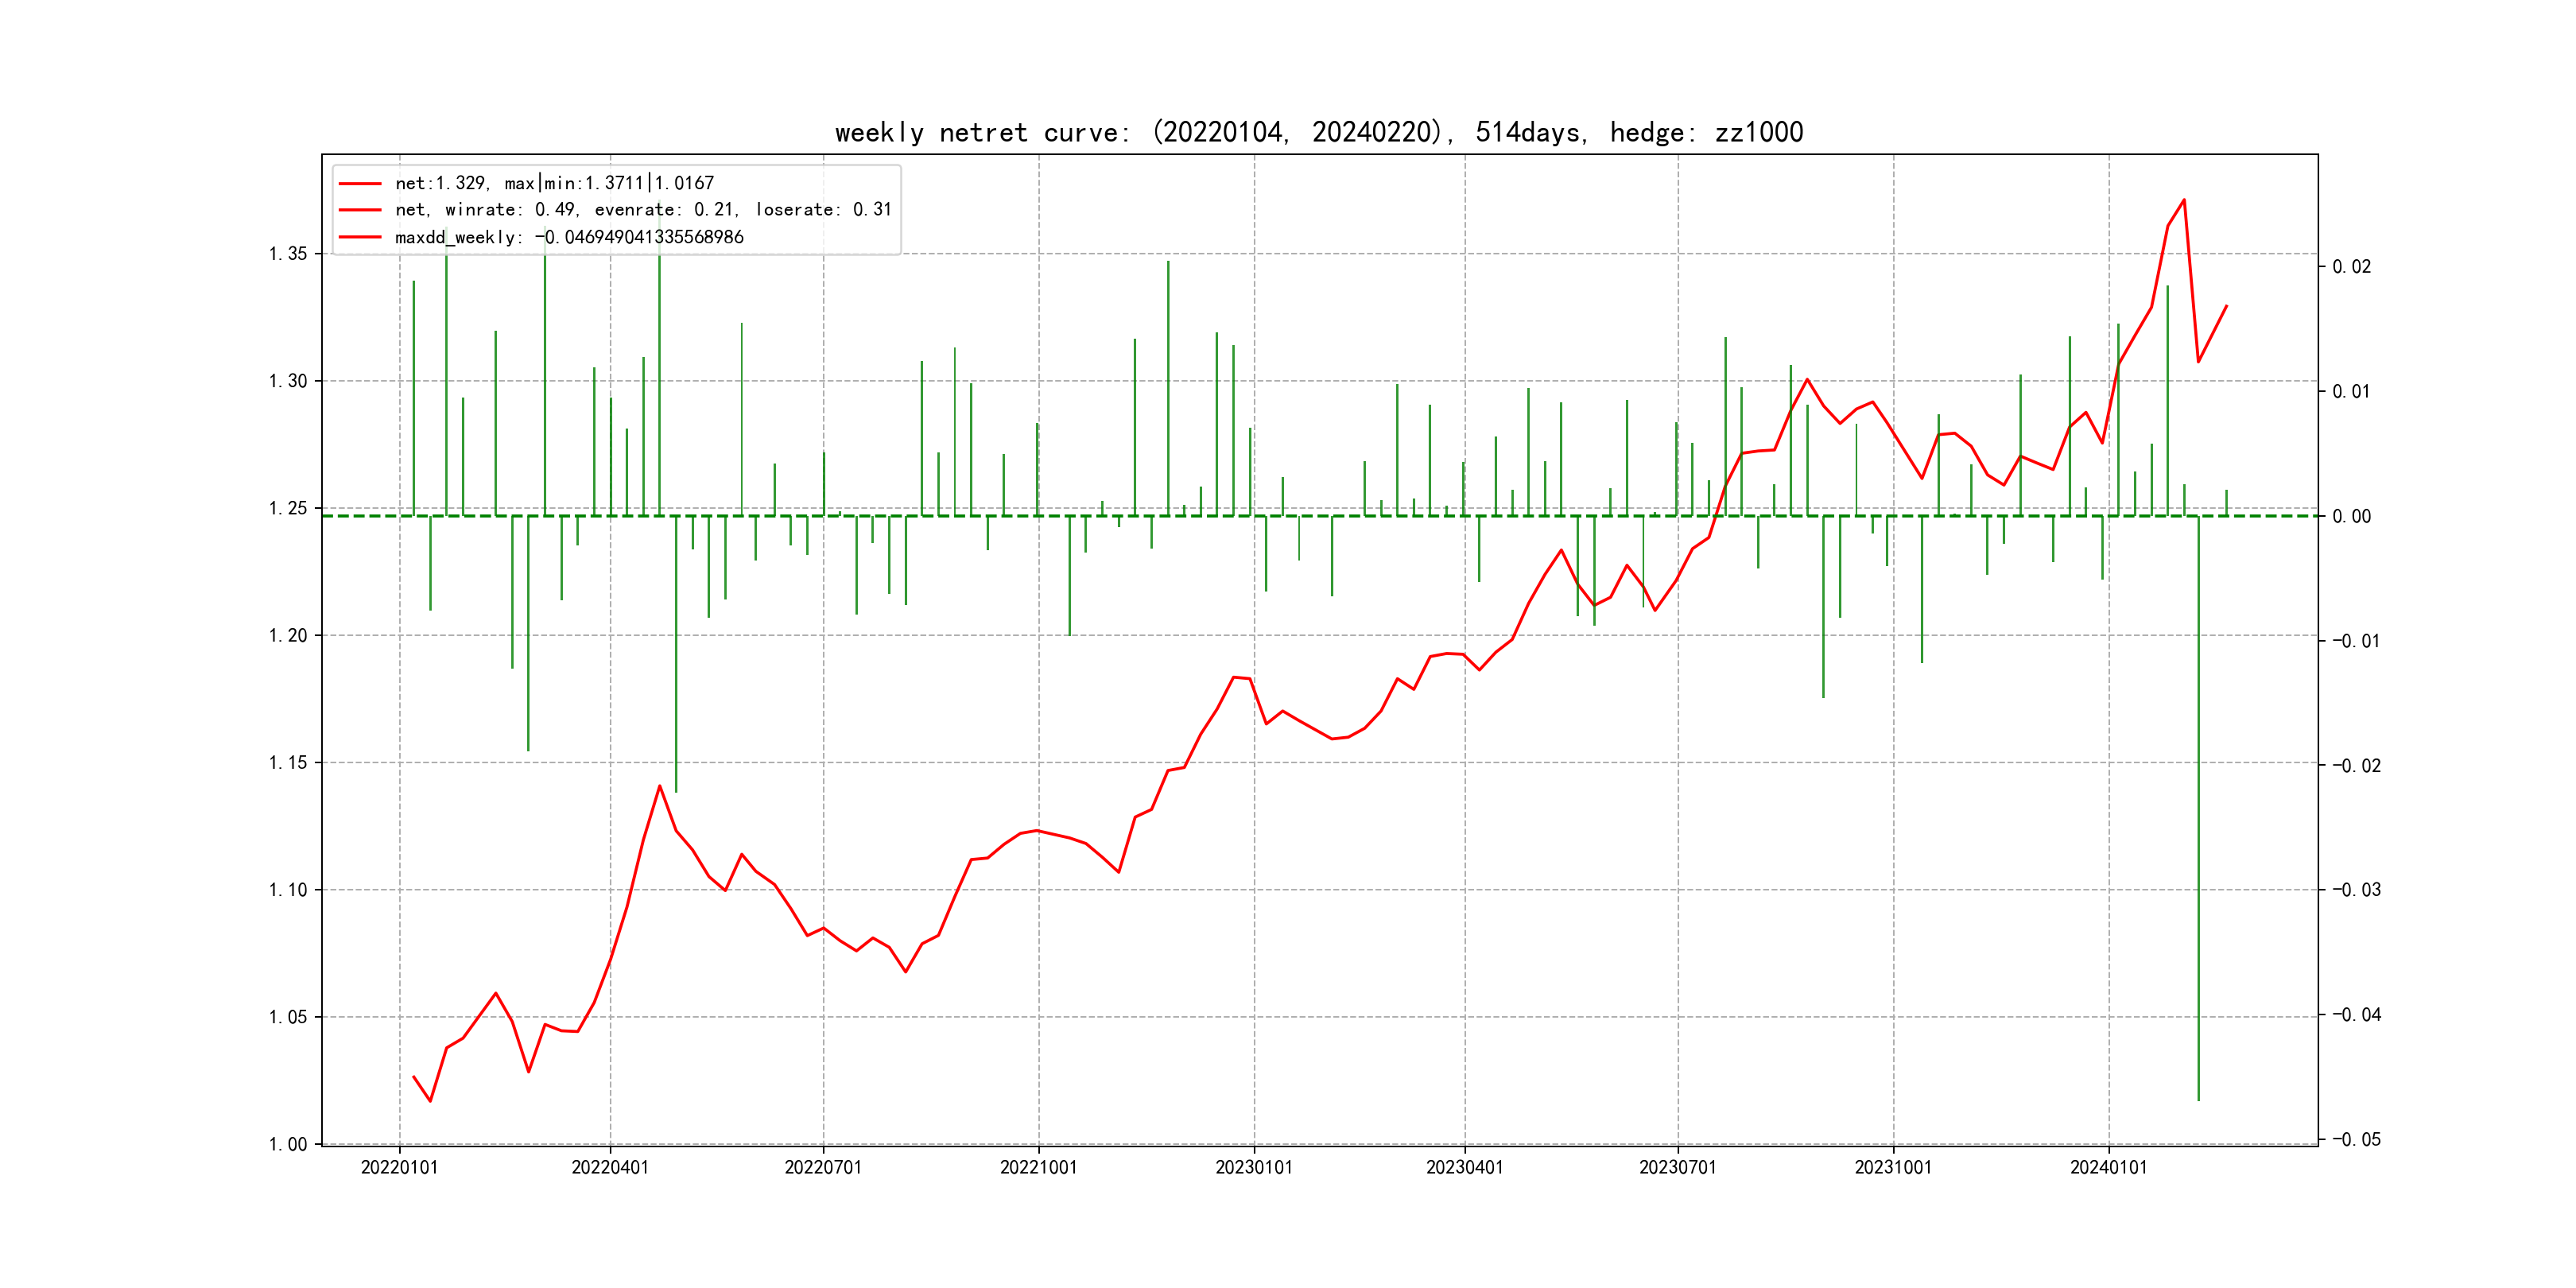Click the -0.05 right y-axis tick label
Viewport: 2576px width, 1288px height.
[2356, 1140]
